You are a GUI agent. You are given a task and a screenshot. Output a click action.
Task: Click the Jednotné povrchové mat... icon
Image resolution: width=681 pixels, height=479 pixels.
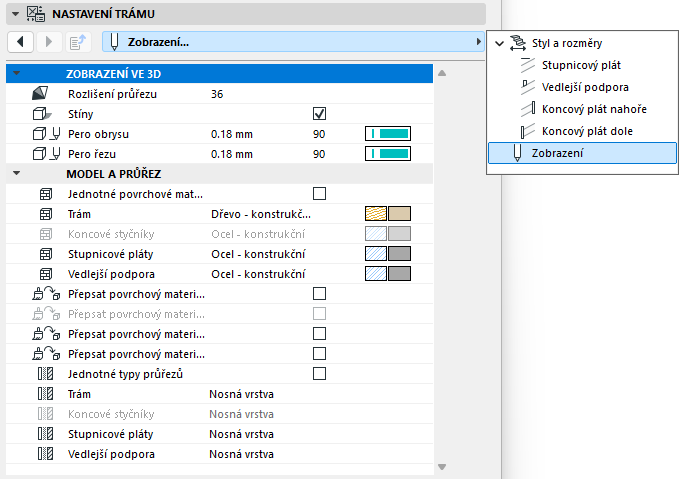46,194
